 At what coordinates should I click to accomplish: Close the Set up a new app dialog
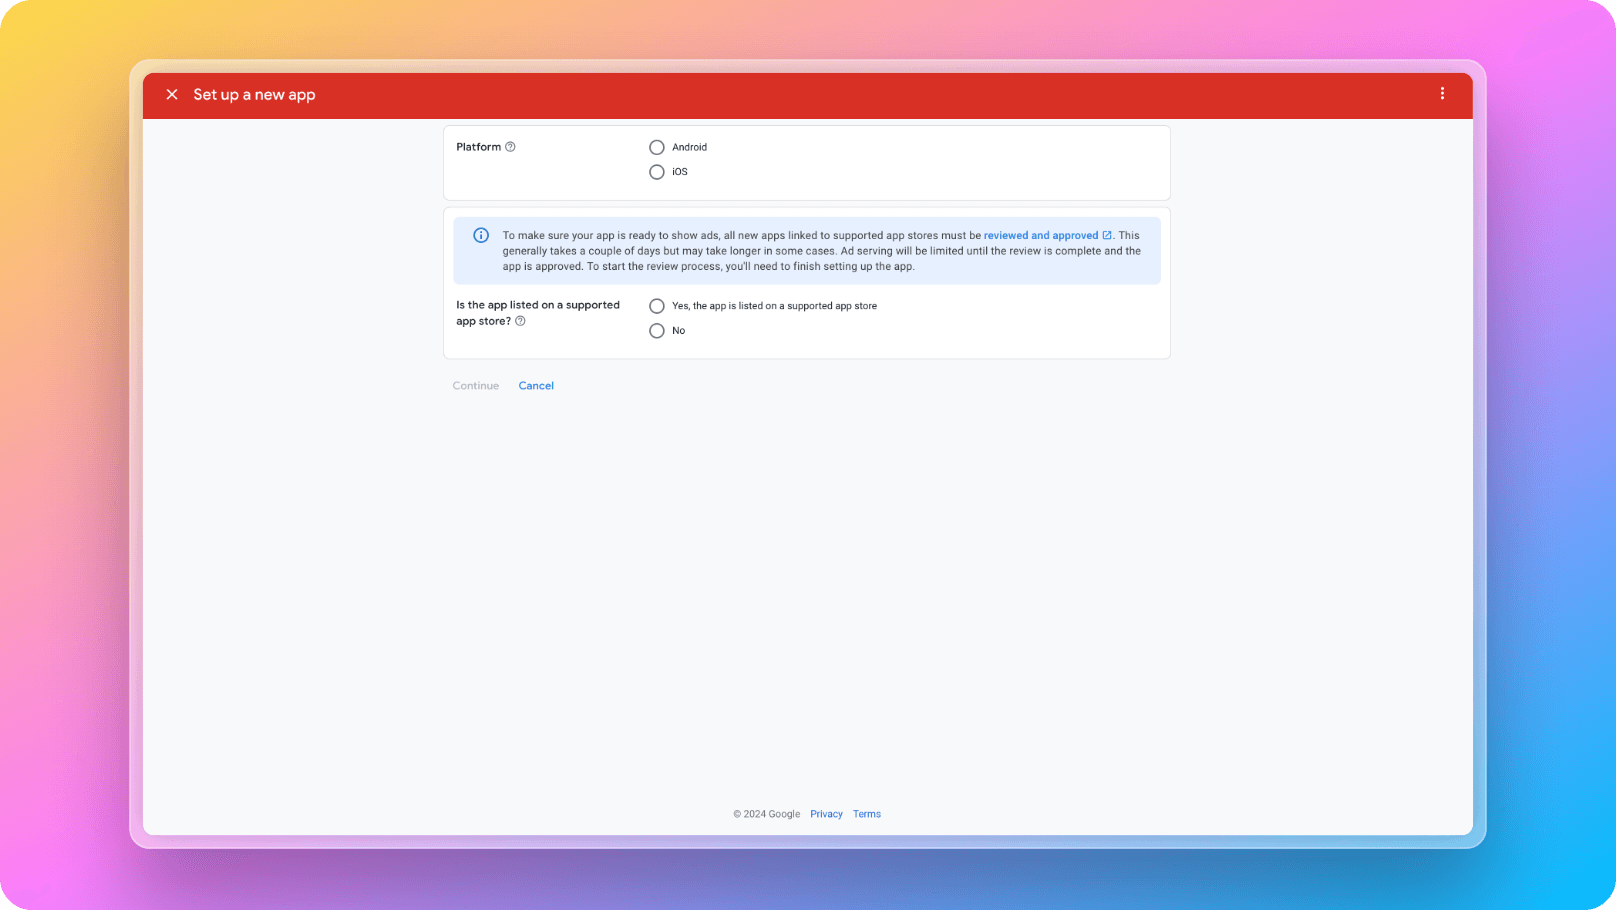[172, 94]
